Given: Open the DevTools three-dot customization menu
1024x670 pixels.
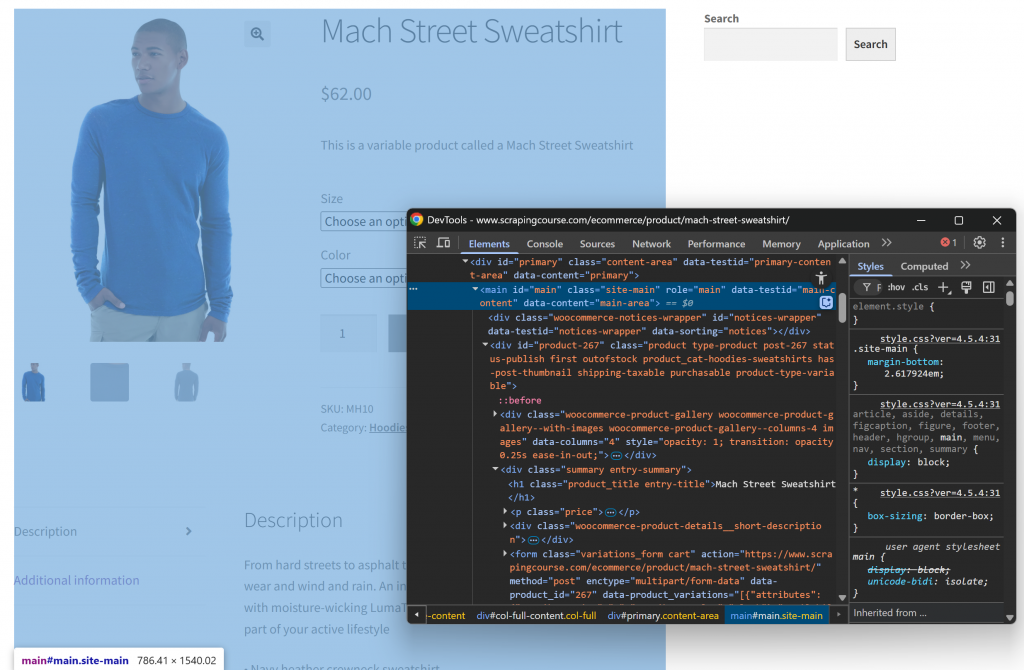Looking at the screenshot, I should coord(1003,243).
